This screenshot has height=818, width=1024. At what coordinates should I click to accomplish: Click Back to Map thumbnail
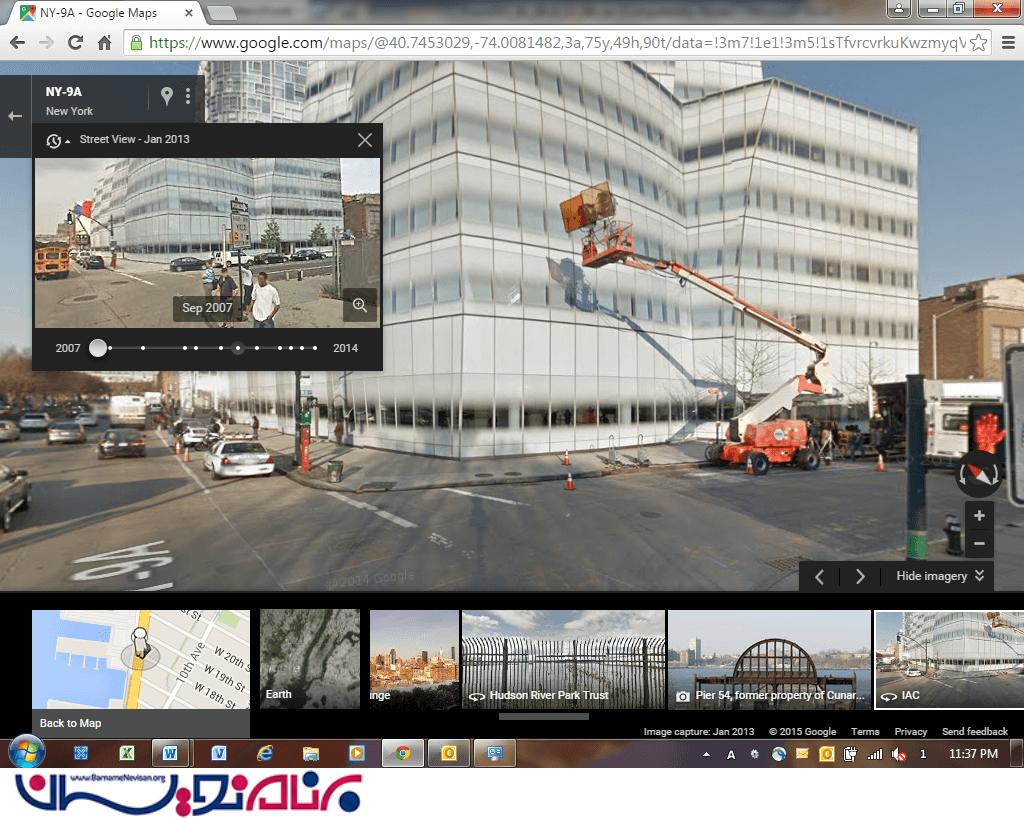tap(140, 673)
